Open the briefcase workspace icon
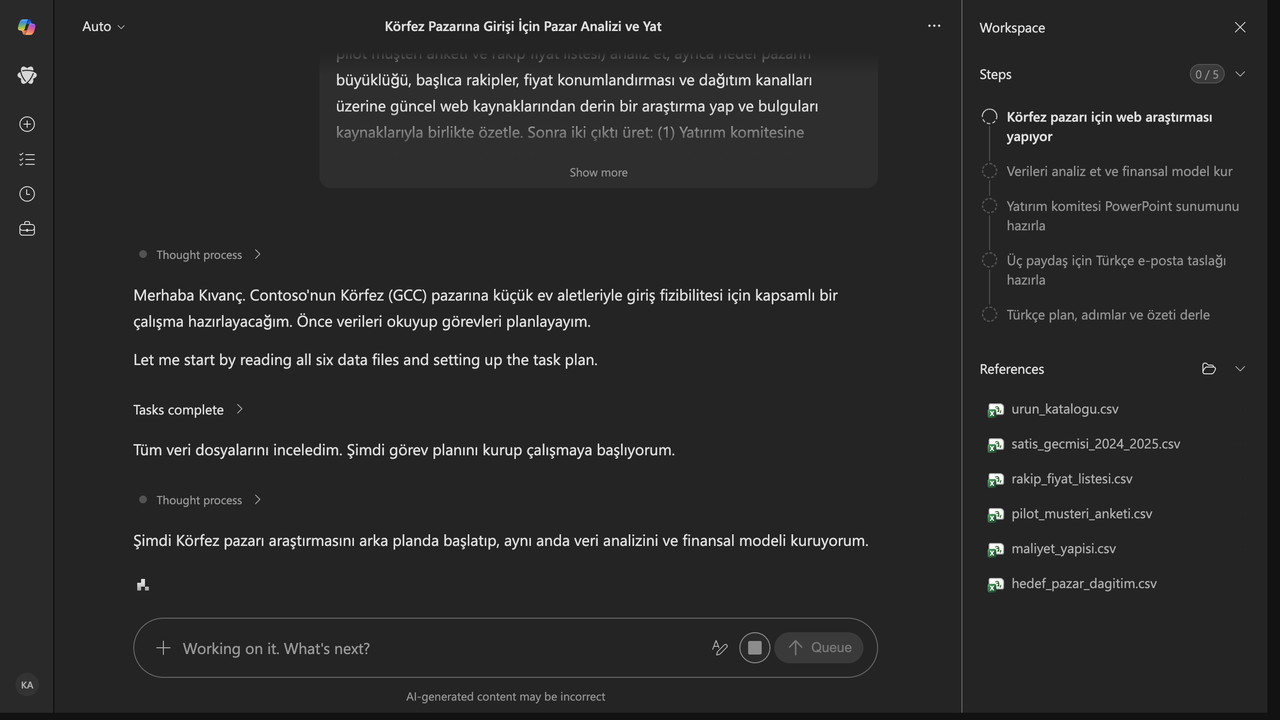The image size is (1280, 720). tap(27, 229)
